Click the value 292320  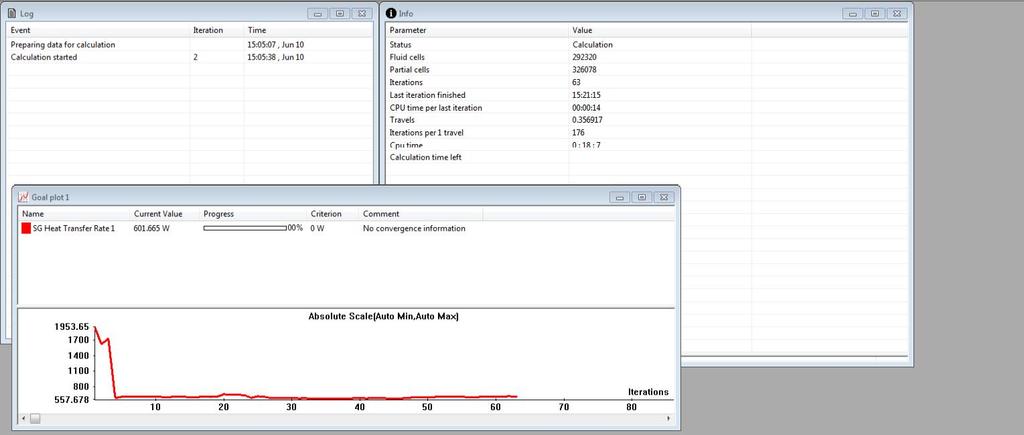coord(584,57)
